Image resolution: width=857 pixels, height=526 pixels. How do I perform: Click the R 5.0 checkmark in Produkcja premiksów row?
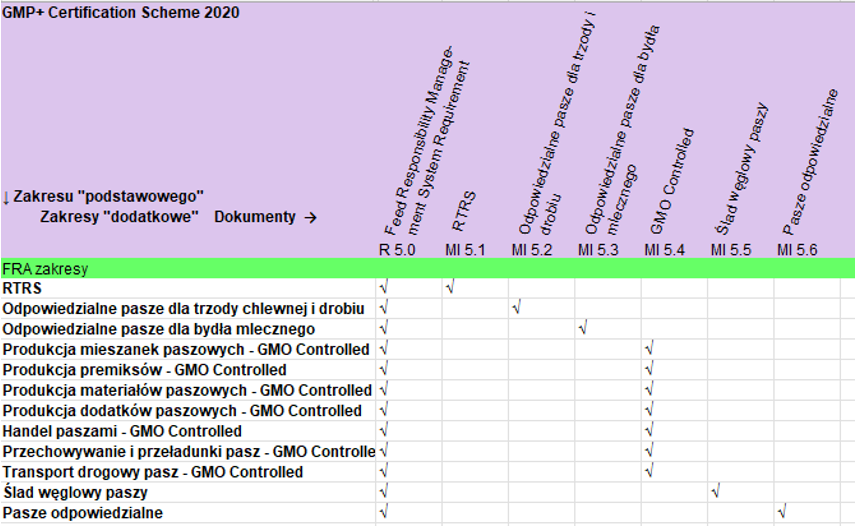[x=384, y=369]
